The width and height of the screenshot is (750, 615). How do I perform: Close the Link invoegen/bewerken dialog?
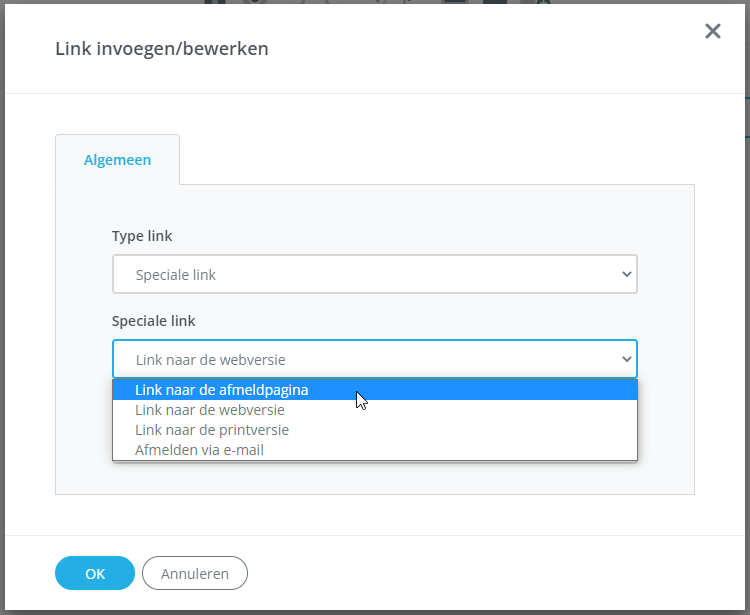[712, 31]
